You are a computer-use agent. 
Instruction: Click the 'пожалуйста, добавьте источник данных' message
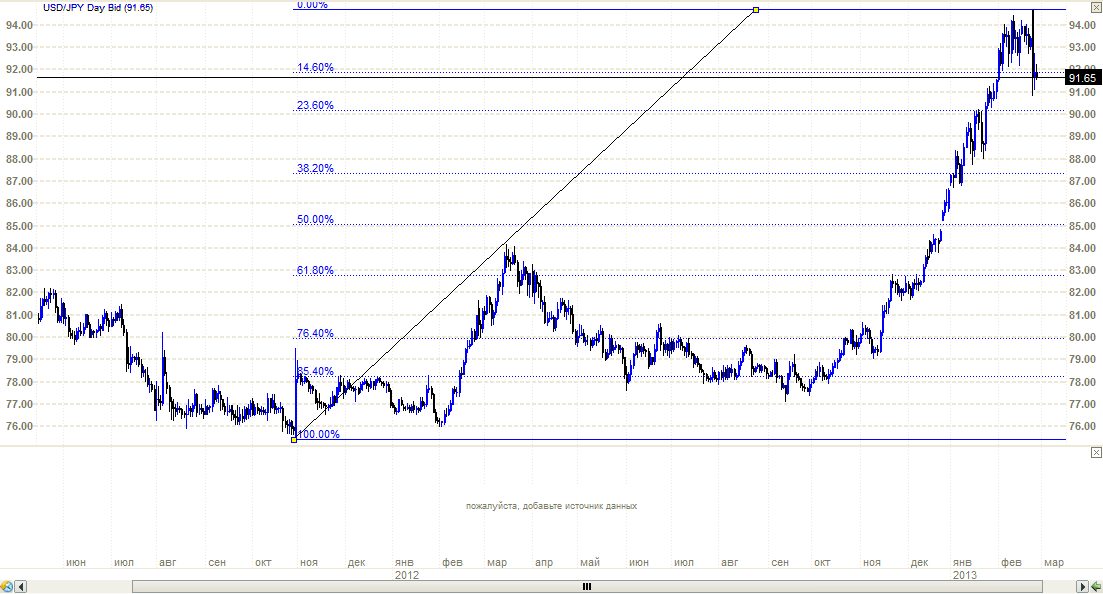(x=551, y=506)
